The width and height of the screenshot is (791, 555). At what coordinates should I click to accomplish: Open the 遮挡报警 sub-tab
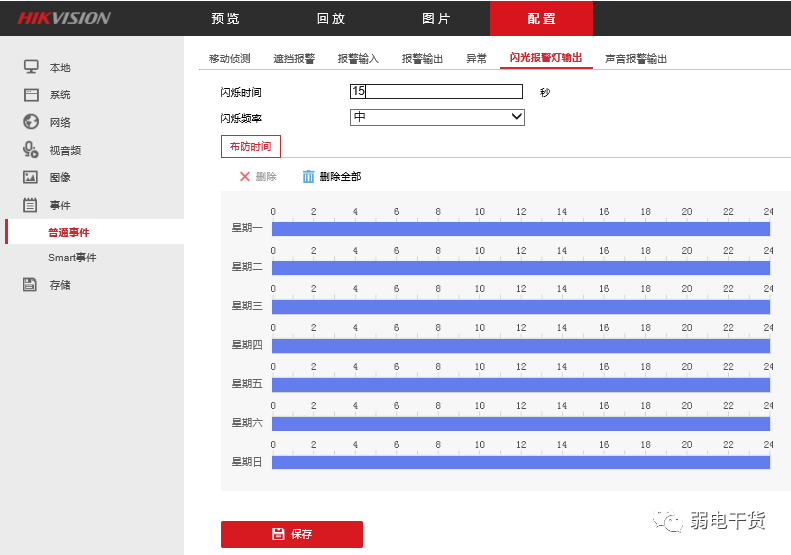point(294,59)
